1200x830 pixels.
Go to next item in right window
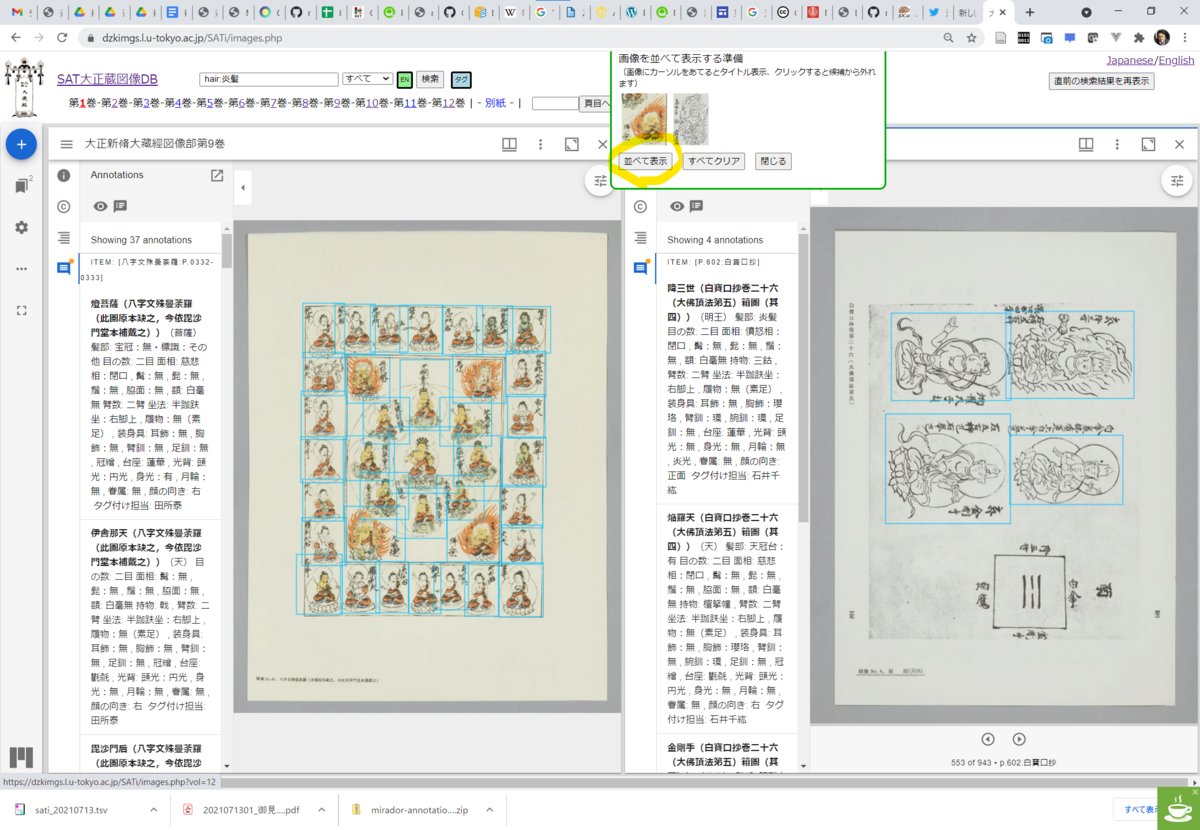tap(1019, 739)
